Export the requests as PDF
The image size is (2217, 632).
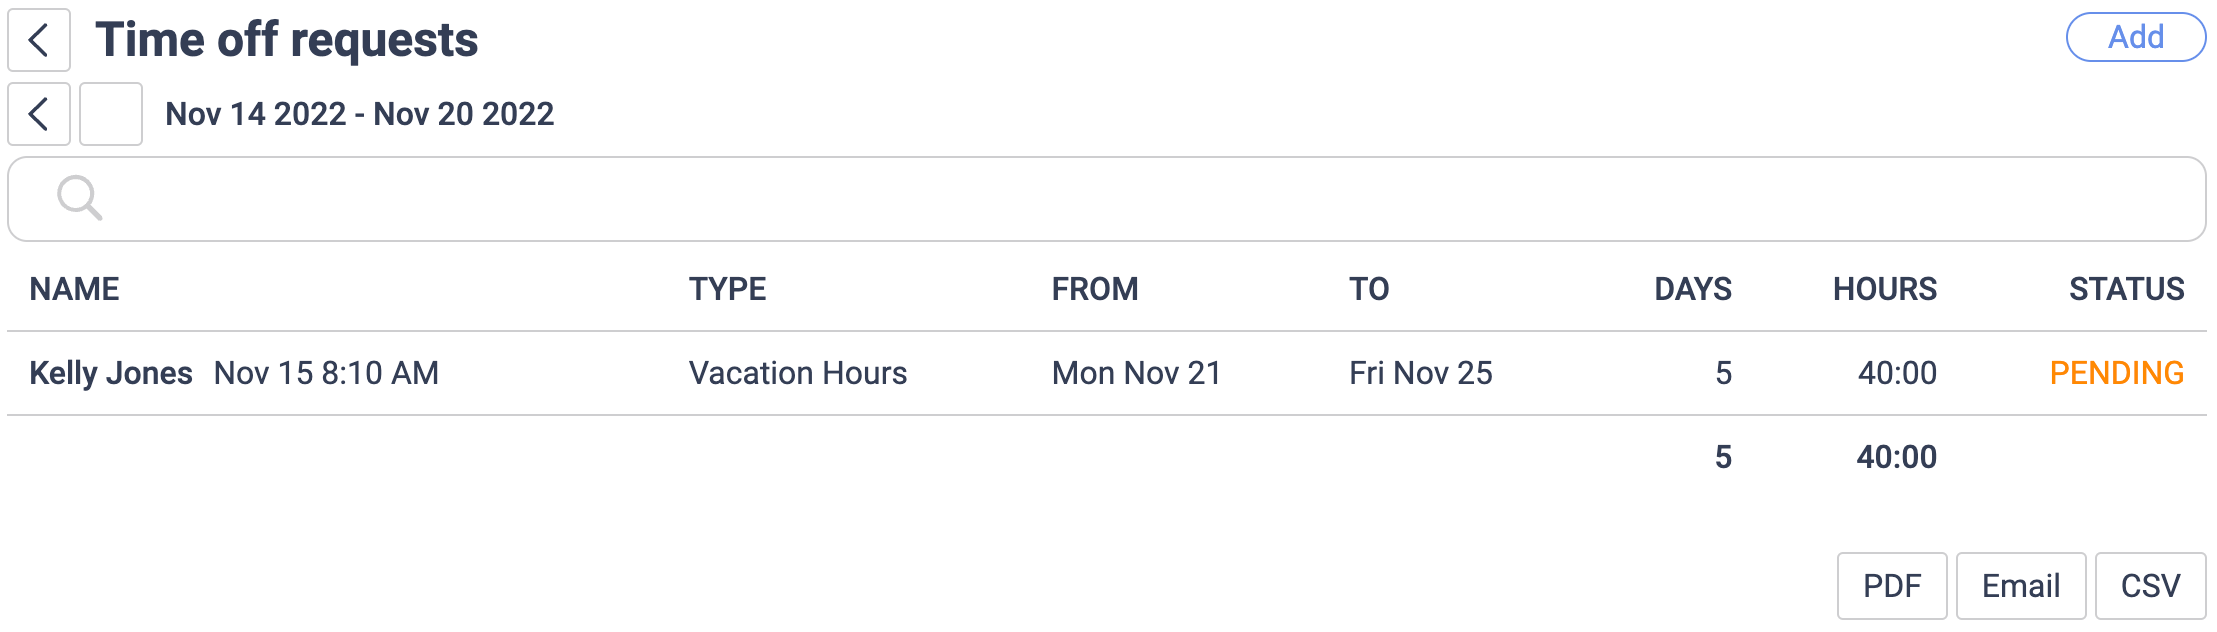point(1893,585)
